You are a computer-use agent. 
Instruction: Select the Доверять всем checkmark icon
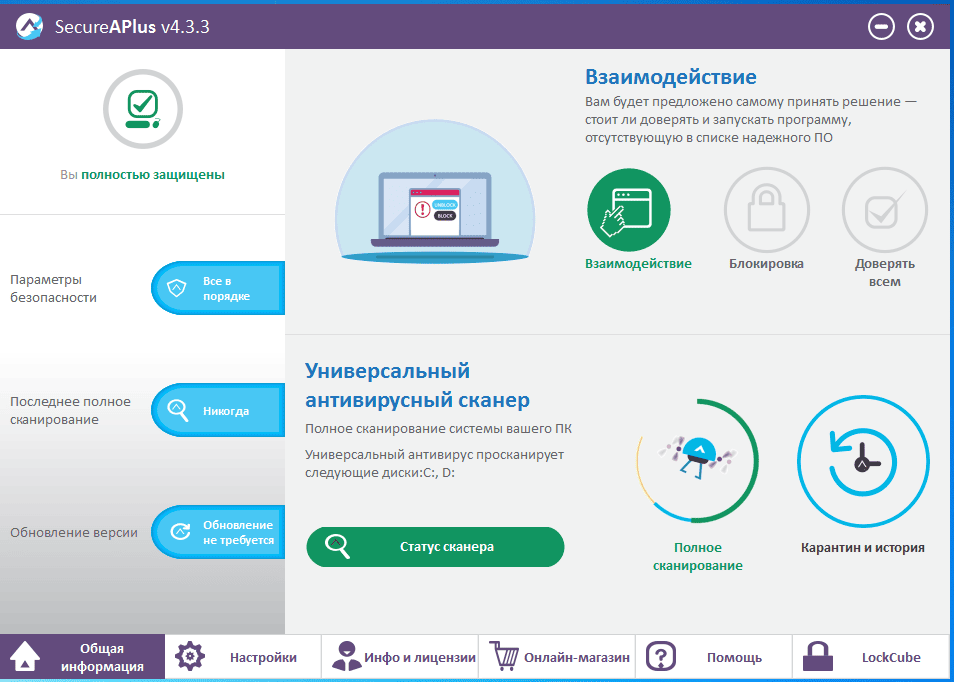click(885, 210)
